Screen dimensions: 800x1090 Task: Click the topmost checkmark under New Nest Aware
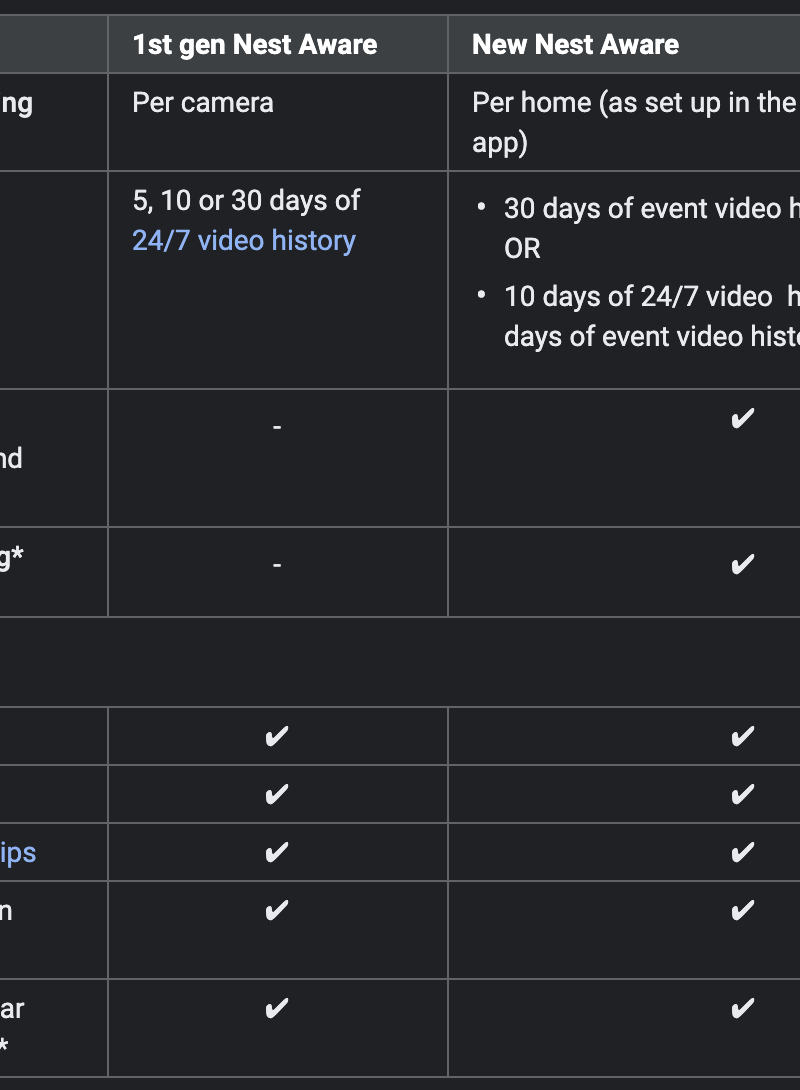(742, 418)
